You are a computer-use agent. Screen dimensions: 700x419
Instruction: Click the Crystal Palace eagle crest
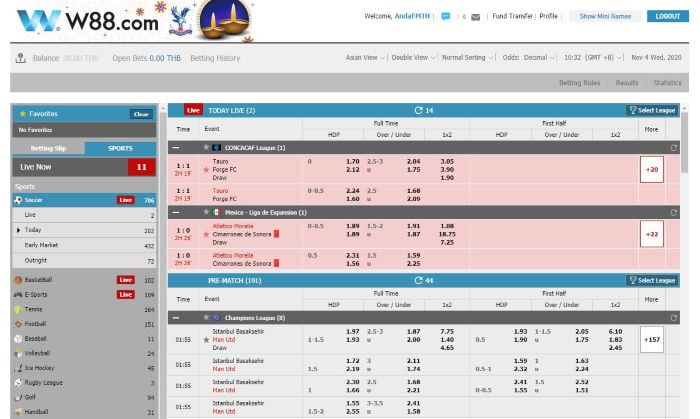[x=181, y=21]
